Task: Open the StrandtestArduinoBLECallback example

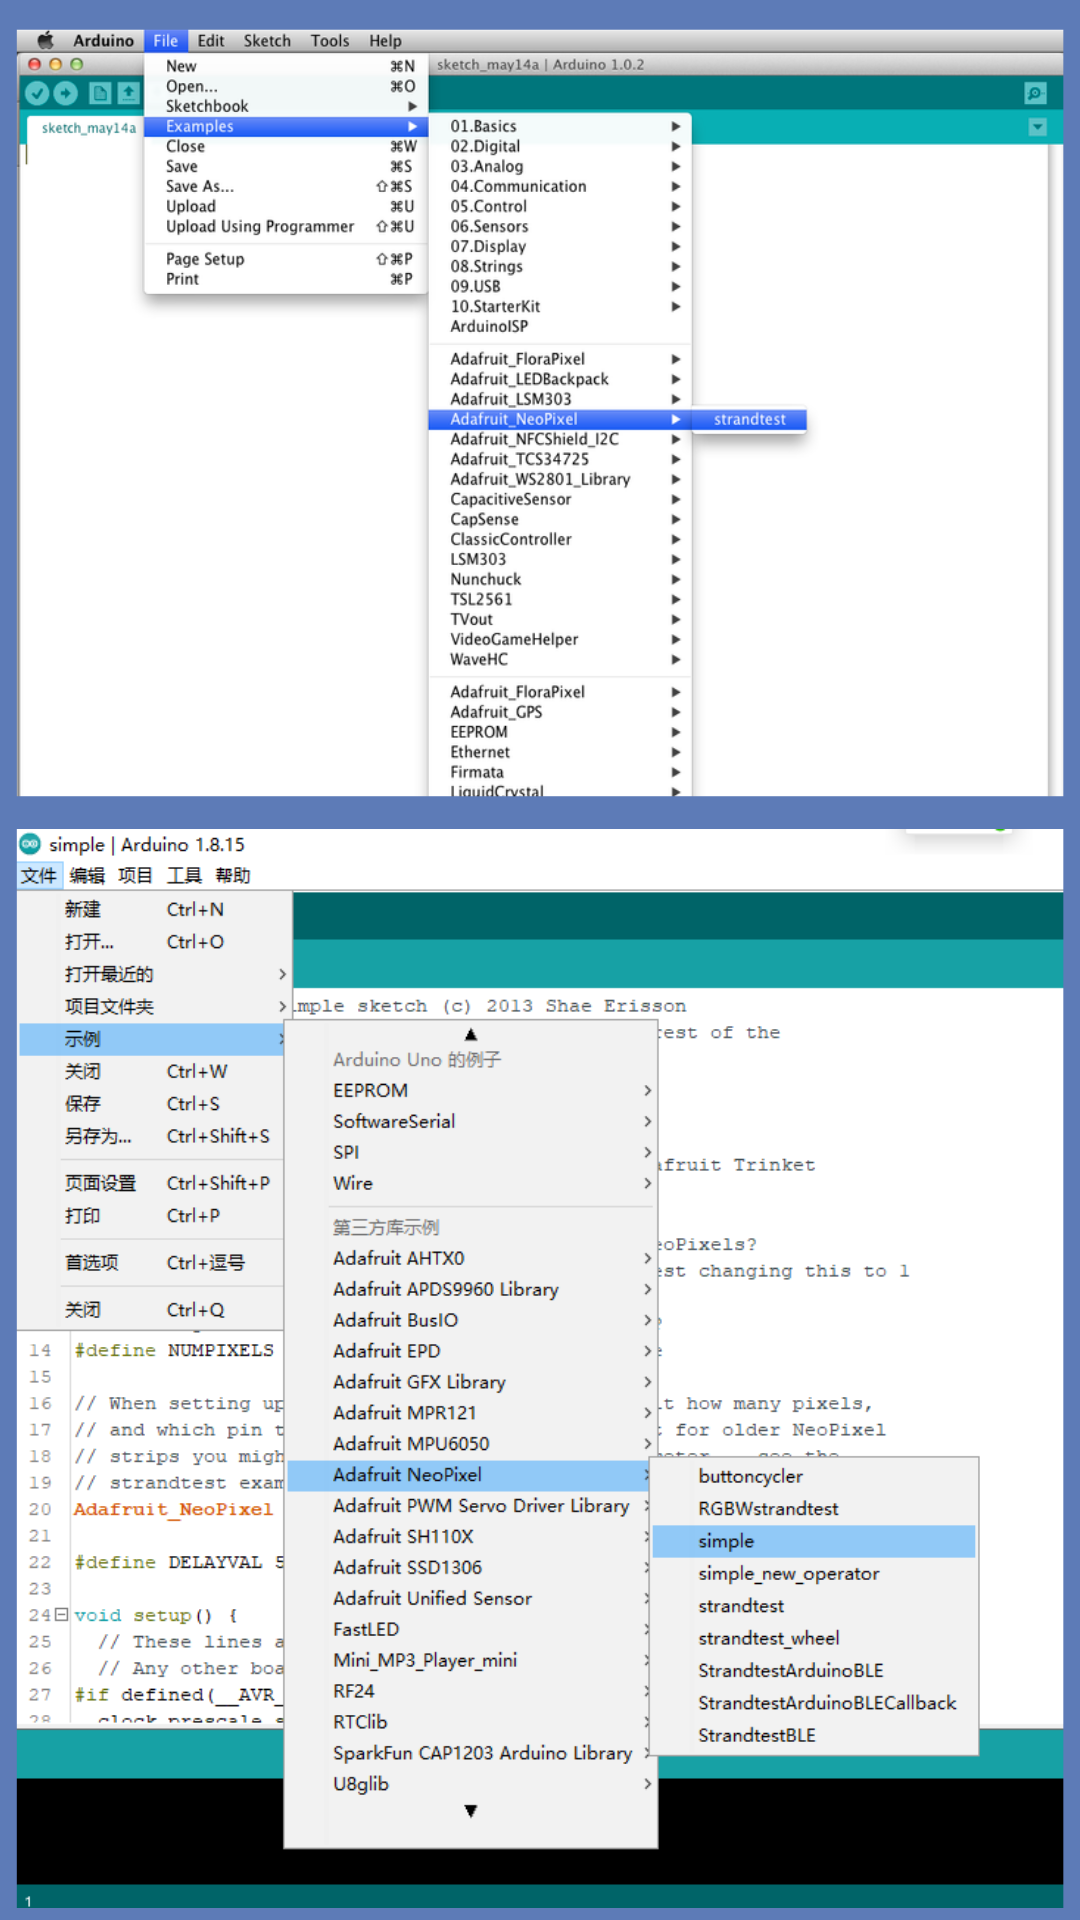Action: 814,1702
